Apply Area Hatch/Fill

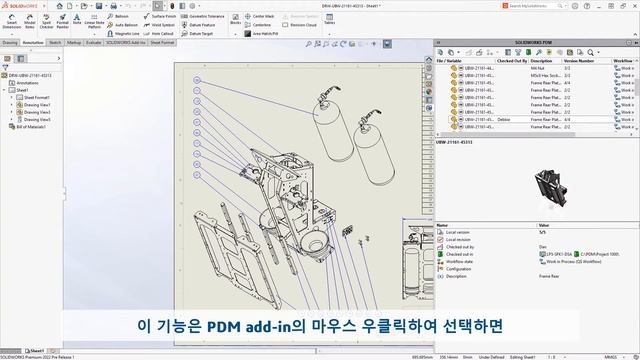pyautogui.click(x=261, y=33)
